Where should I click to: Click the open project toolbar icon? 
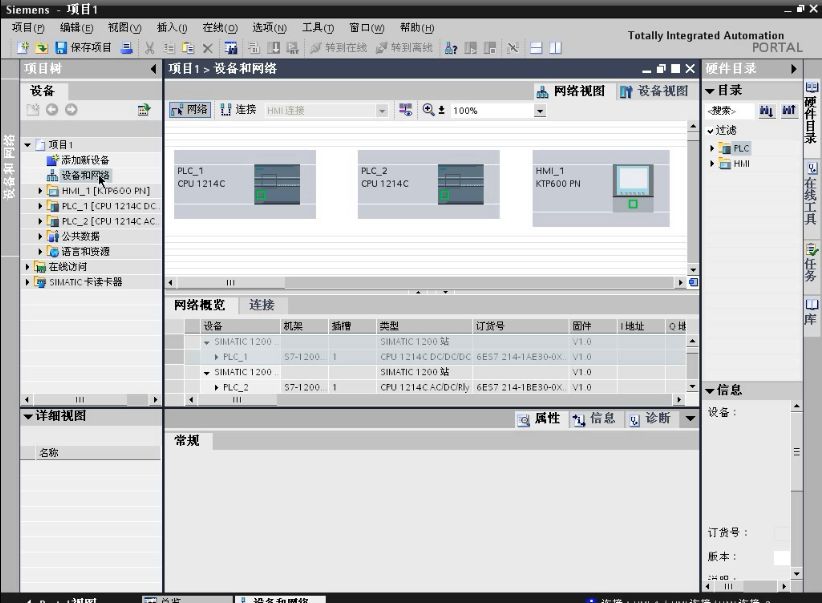pyautogui.click(x=41, y=48)
